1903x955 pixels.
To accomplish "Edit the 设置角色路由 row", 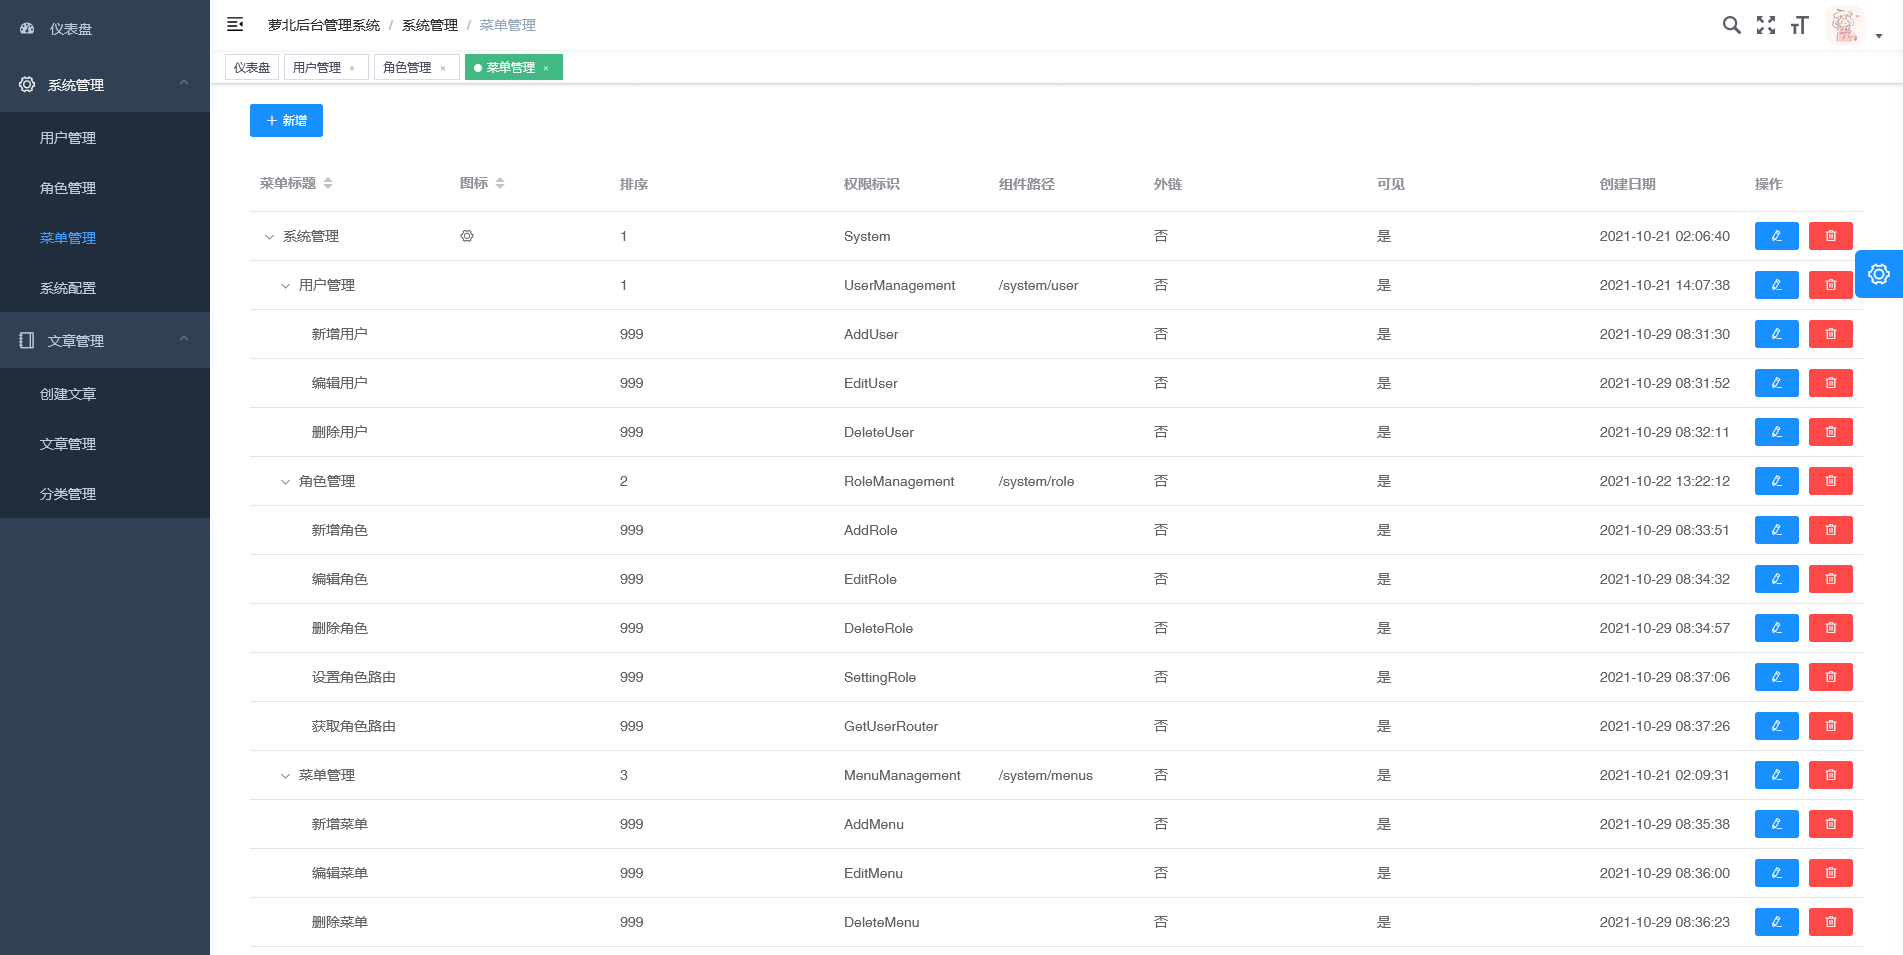I will click(1776, 677).
